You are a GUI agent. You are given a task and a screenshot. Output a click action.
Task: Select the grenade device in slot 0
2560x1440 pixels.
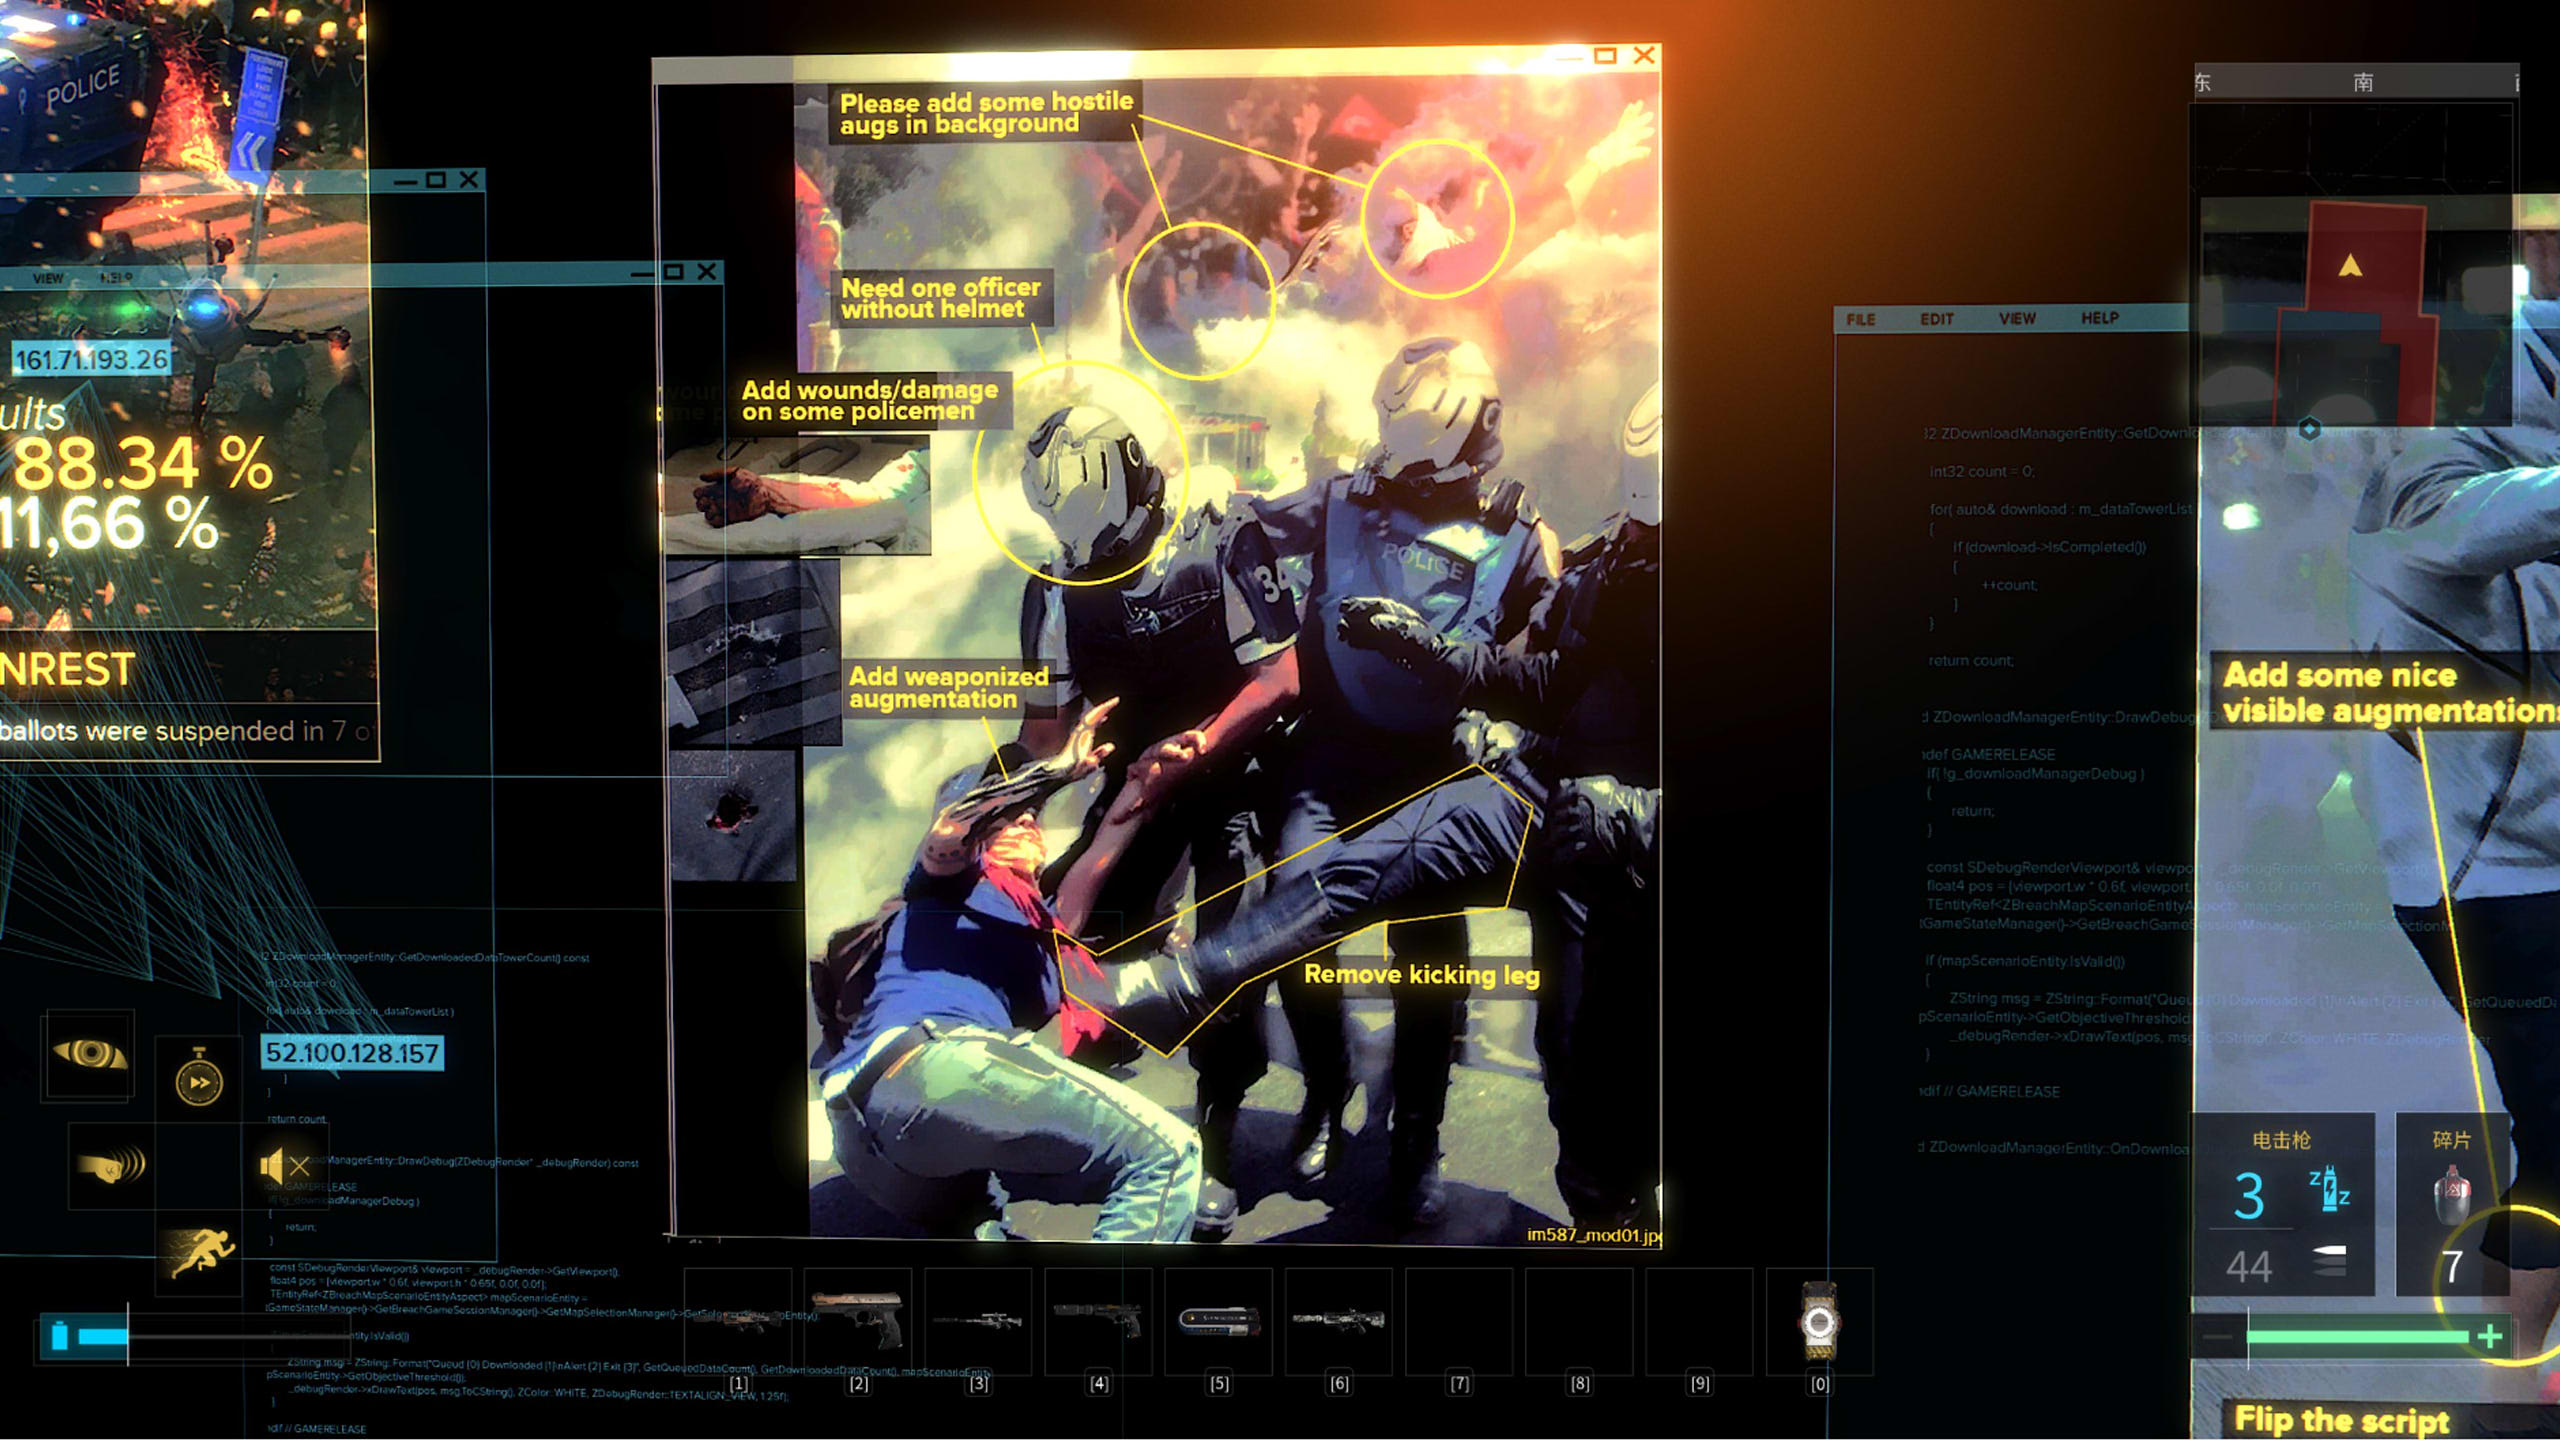click(x=1819, y=1322)
